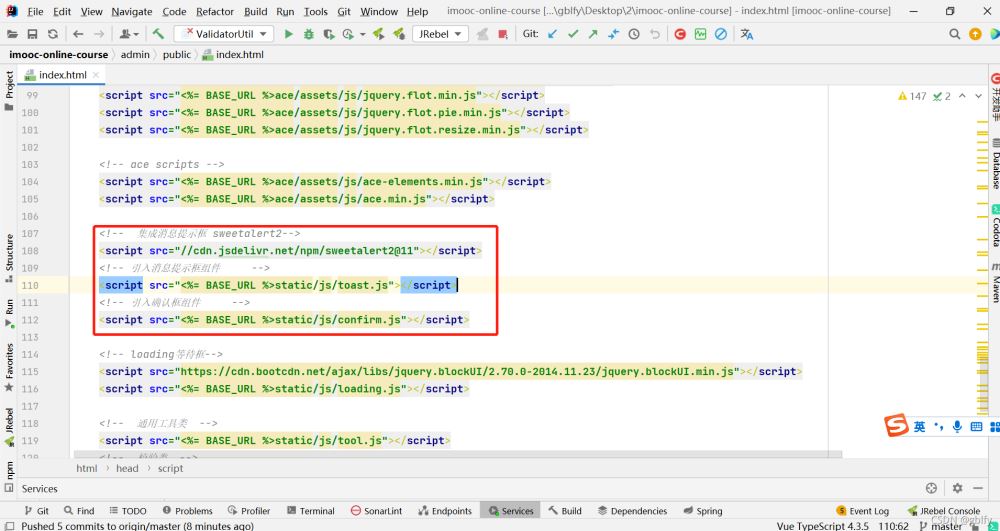The height and width of the screenshot is (531, 1000).
Task: Run with JRebel green rocket icon
Action: click(x=379, y=34)
